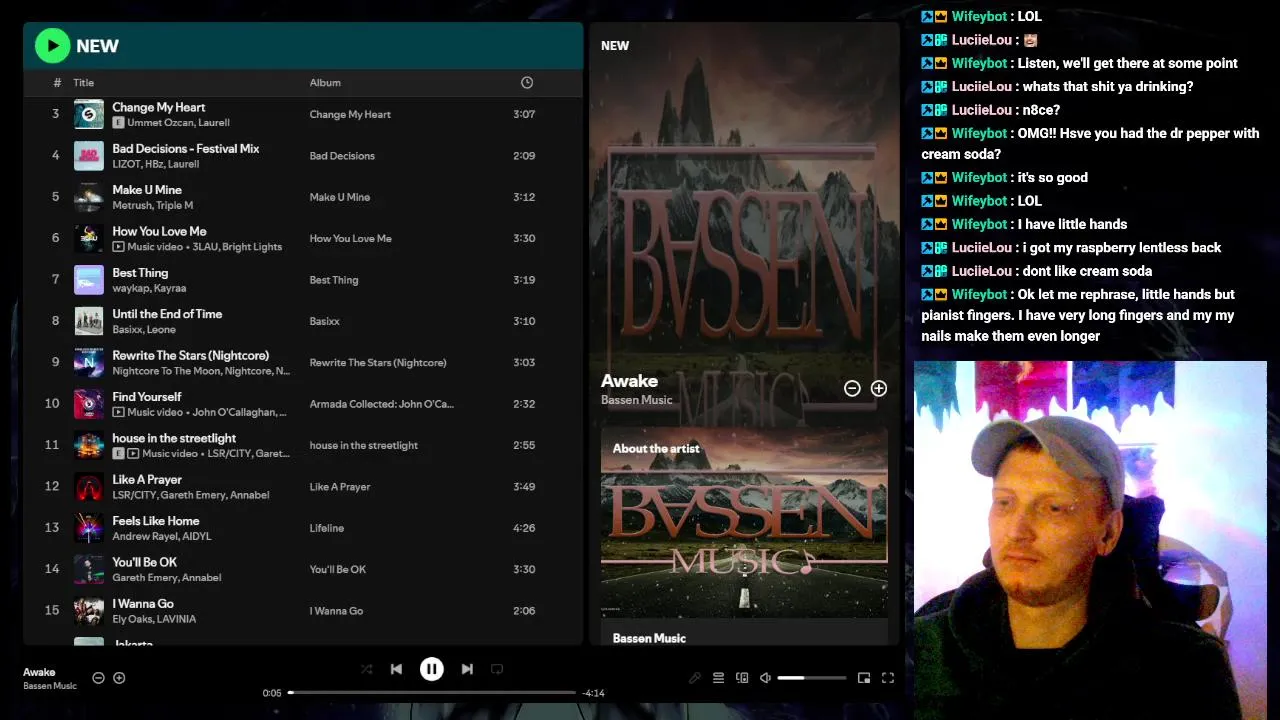Seek within the song progress bar
Screen dimensions: 1280x720
pos(432,692)
